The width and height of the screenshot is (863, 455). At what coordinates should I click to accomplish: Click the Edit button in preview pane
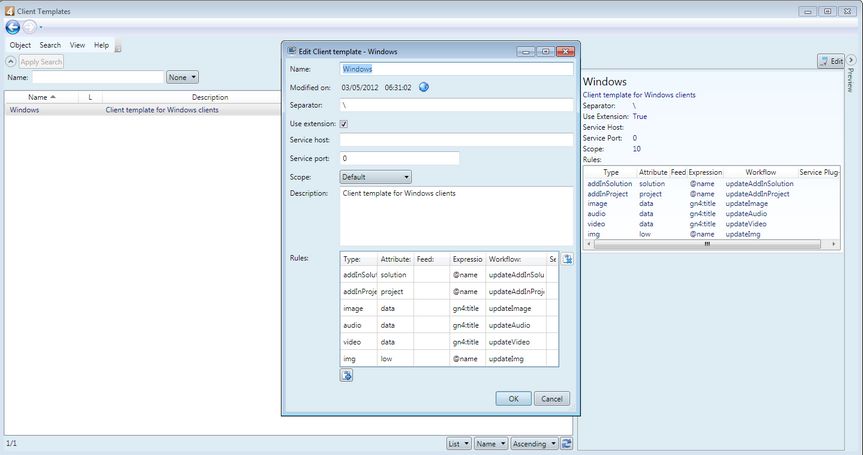pos(831,61)
